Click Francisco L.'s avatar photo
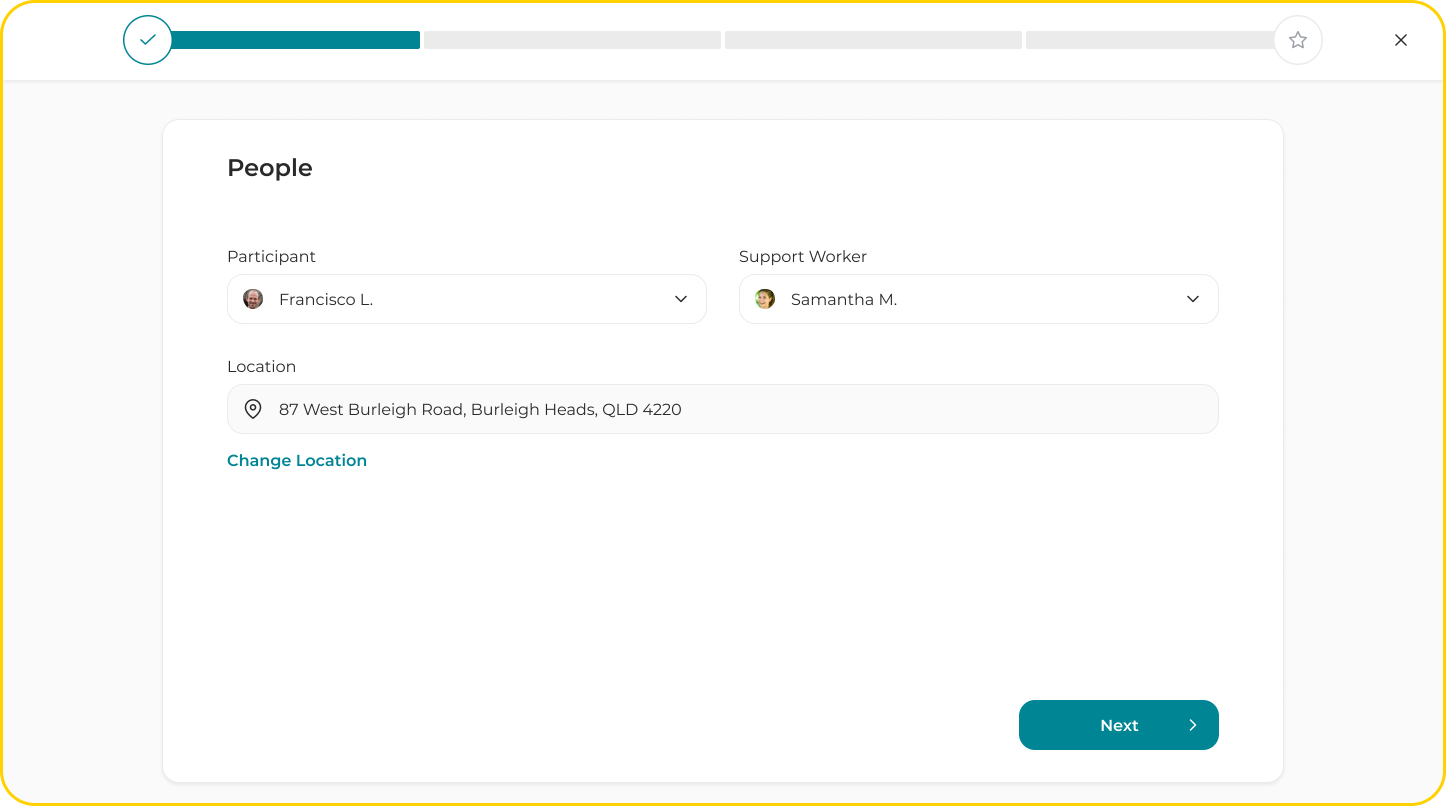The width and height of the screenshot is (1446, 806). [253, 299]
